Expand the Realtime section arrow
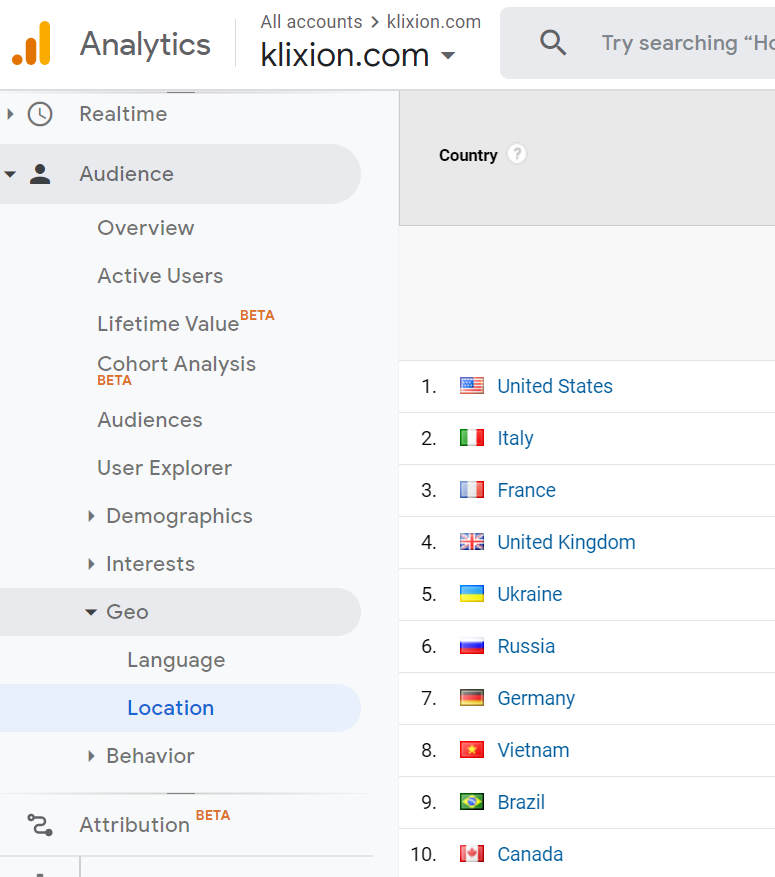 pyautogui.click(x=10, y=114)
